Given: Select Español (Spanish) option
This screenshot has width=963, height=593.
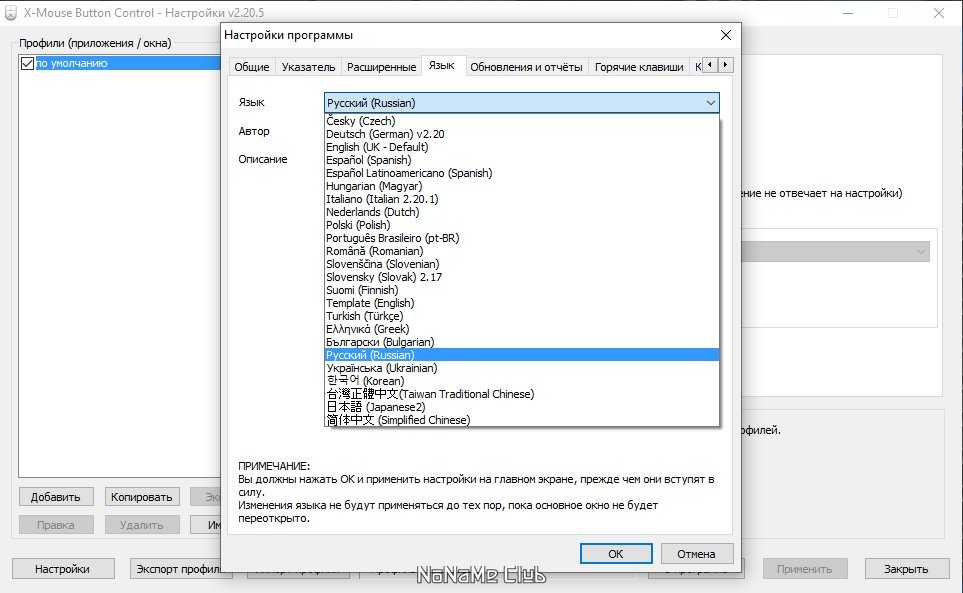Looking at the screenshot, I should tap(521, 160).
